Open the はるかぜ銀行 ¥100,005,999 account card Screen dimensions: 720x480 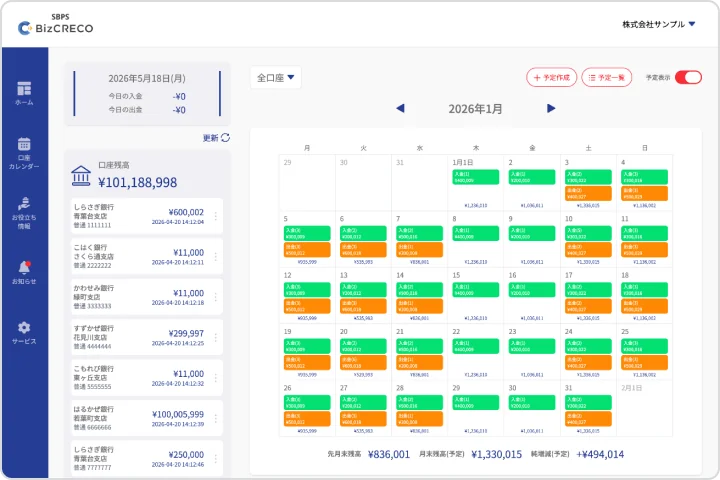[x=147, y=418]
